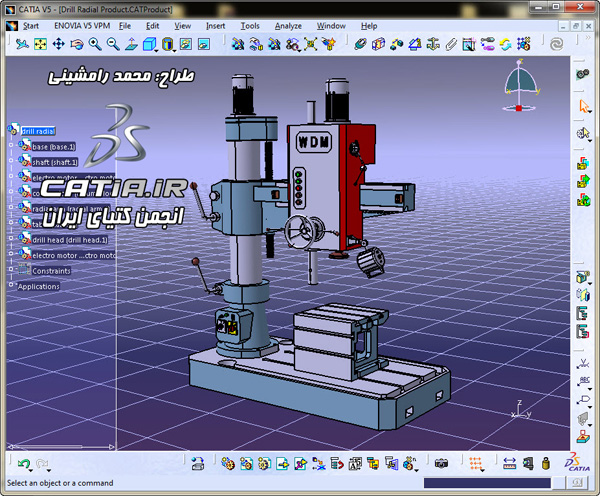Open the Window menu
Image resolution: width=600 pixels, height=496 pixels.
[331, 26]
